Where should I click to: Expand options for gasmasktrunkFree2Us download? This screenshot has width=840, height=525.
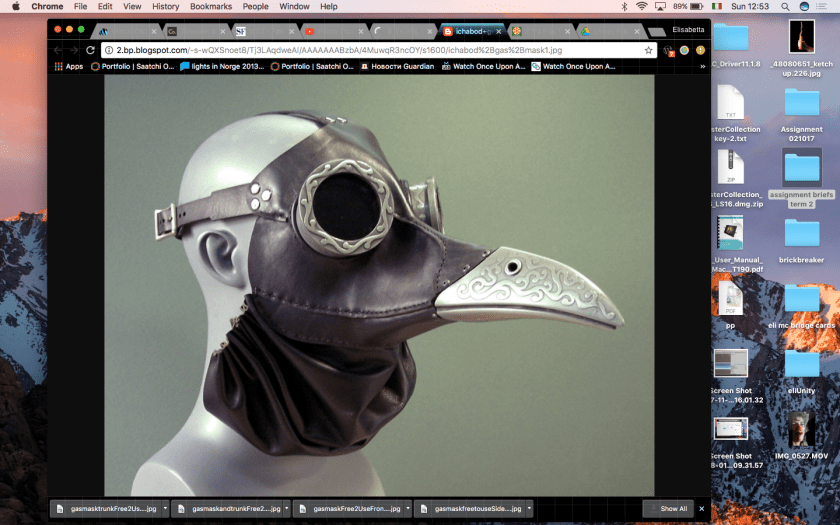click(164, 509)
